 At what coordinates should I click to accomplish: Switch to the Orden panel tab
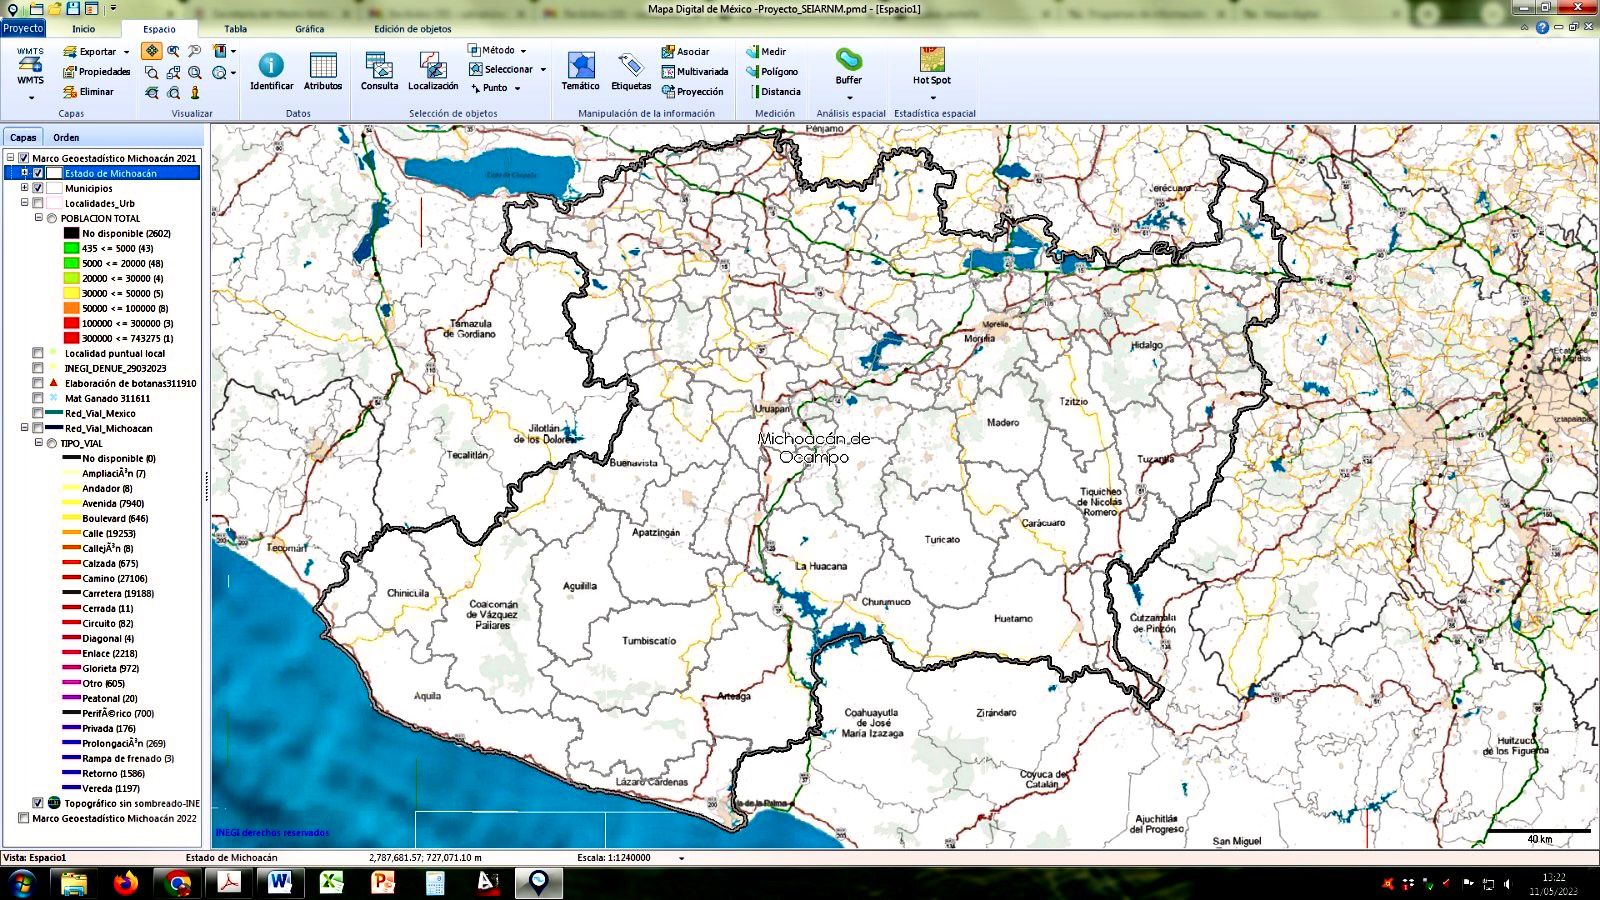[66, 137]
